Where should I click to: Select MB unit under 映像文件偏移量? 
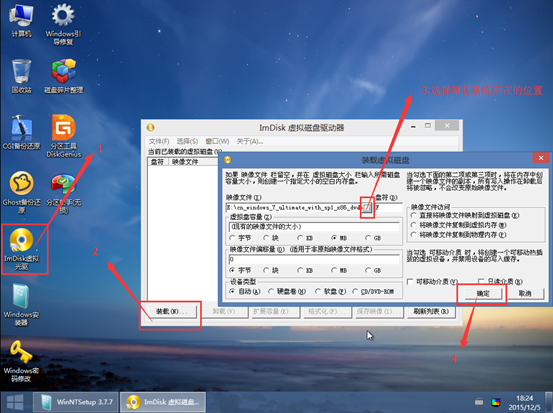pyautogui.click(x=339, y=271)
